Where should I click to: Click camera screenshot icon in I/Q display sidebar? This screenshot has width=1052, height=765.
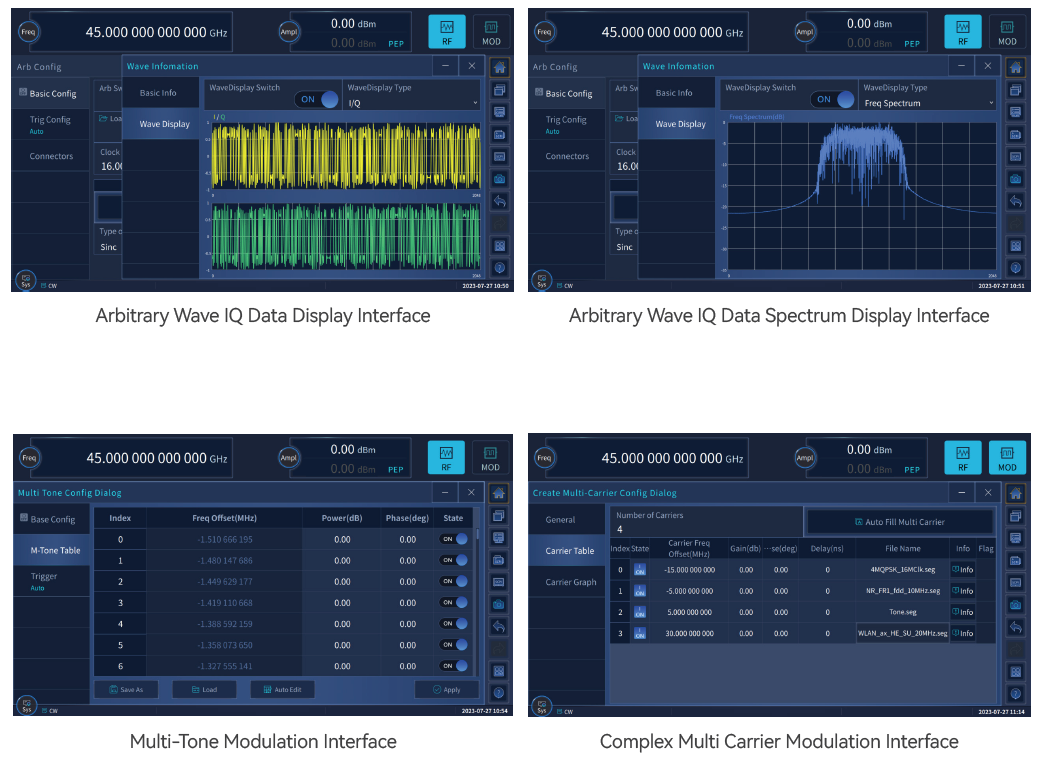point(500,179)
